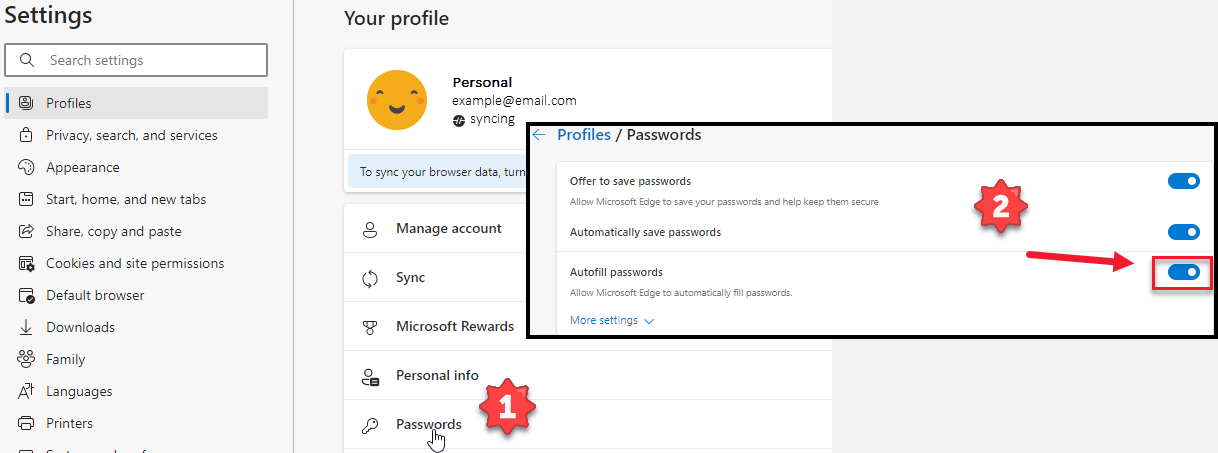Click the Languages icon in sidebar
This screenshot has height=453, width=1218.
pyautogui.click(x=26, y=391)
